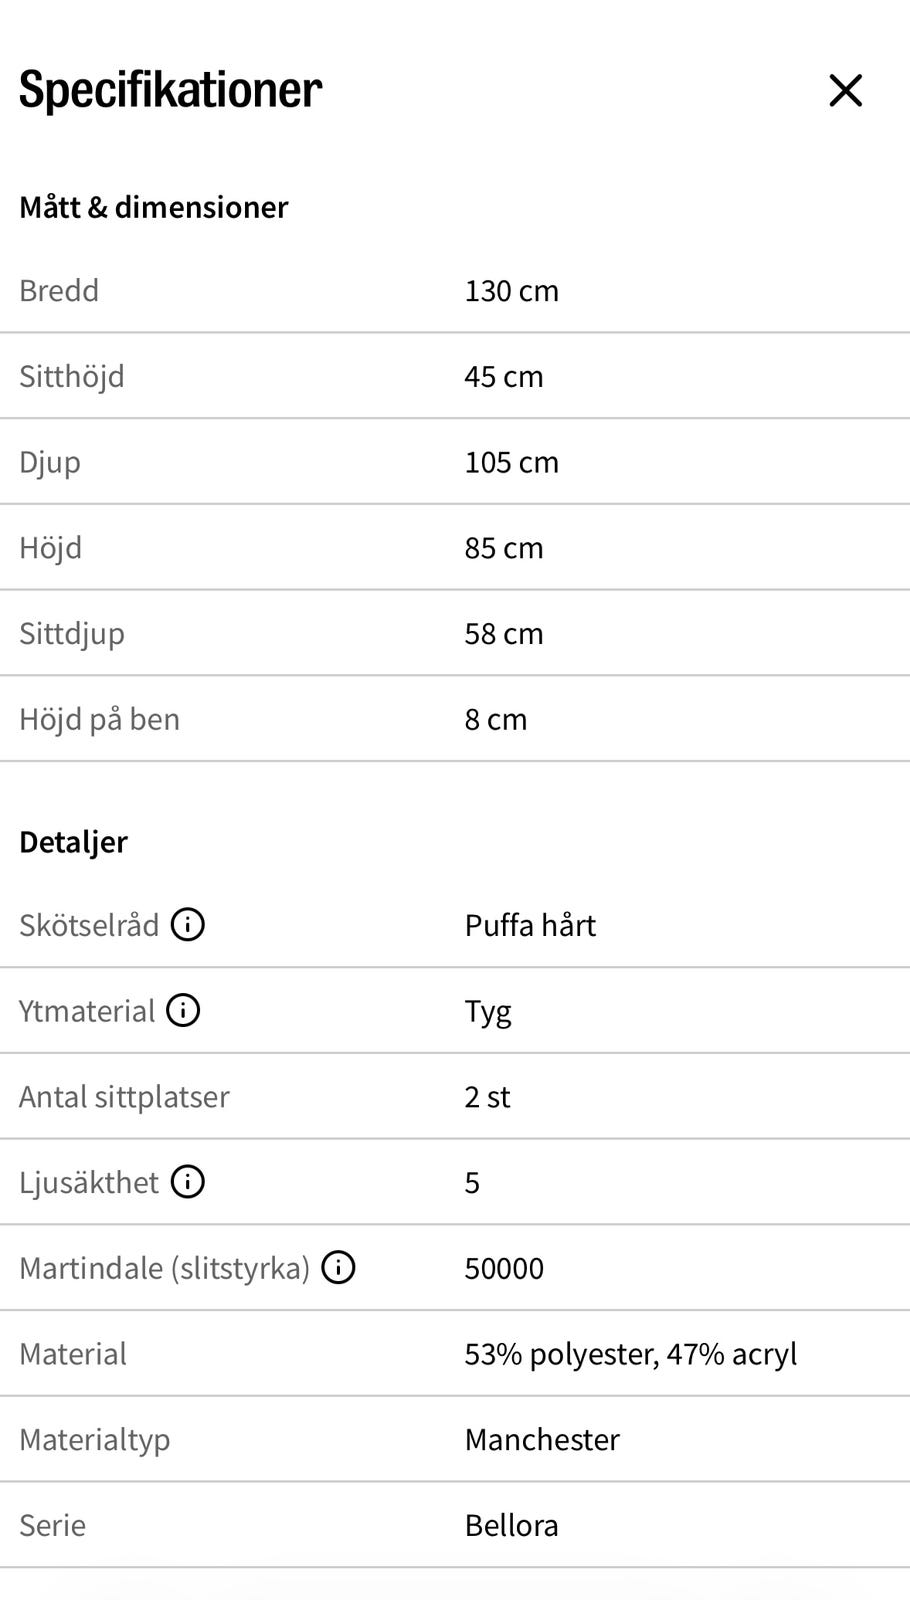The height and width of the screenshot is (1600, 910).
Task: Open info icon next to Skötselråd
Action: pos(188,925)
